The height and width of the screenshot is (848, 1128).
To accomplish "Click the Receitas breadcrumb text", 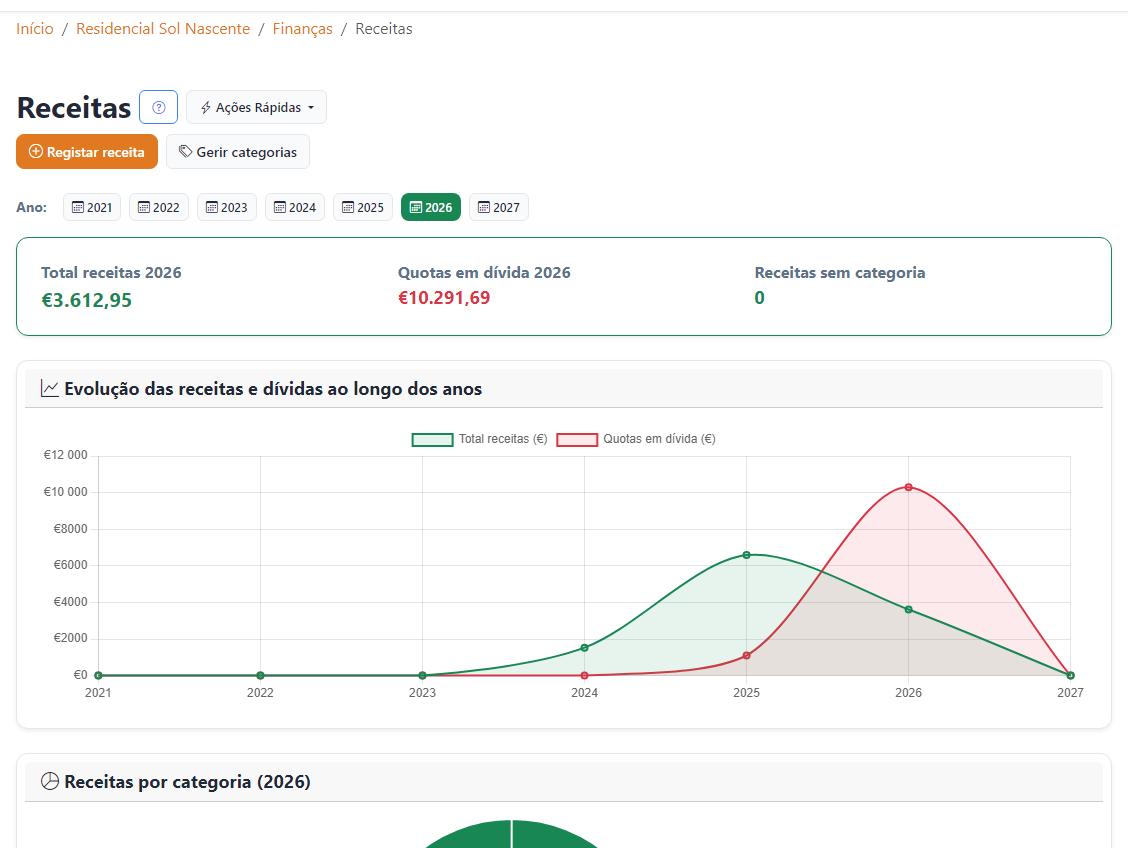I will 384,29.
